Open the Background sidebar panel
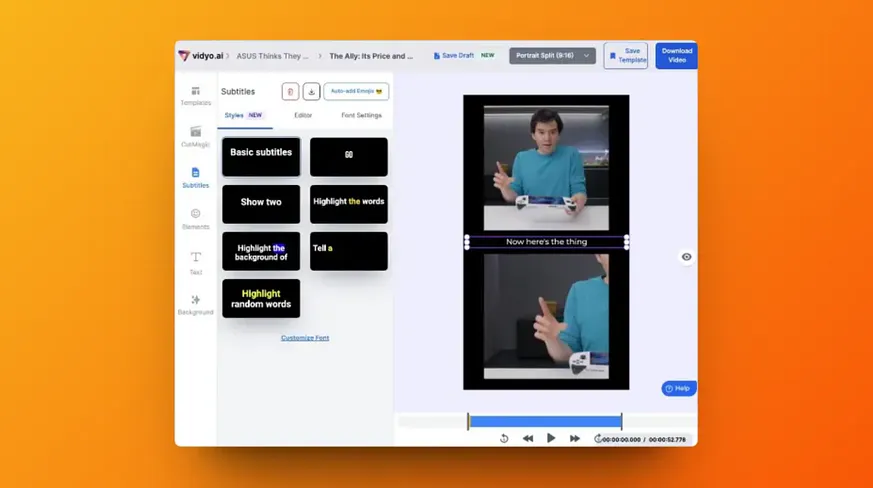Image resolution: width=873 pixels, height=488 pixels. (195, 305)
